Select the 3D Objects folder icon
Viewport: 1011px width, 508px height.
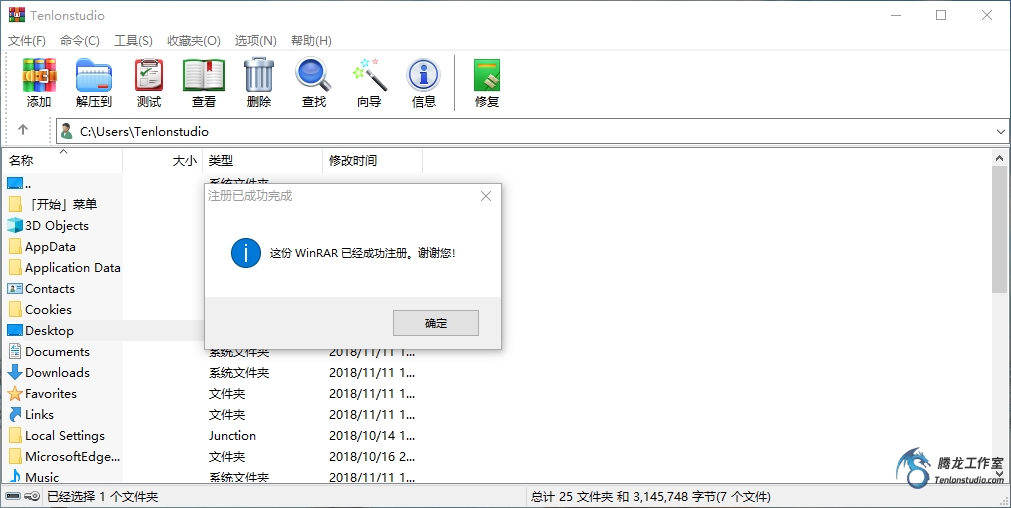pos(15,226)
